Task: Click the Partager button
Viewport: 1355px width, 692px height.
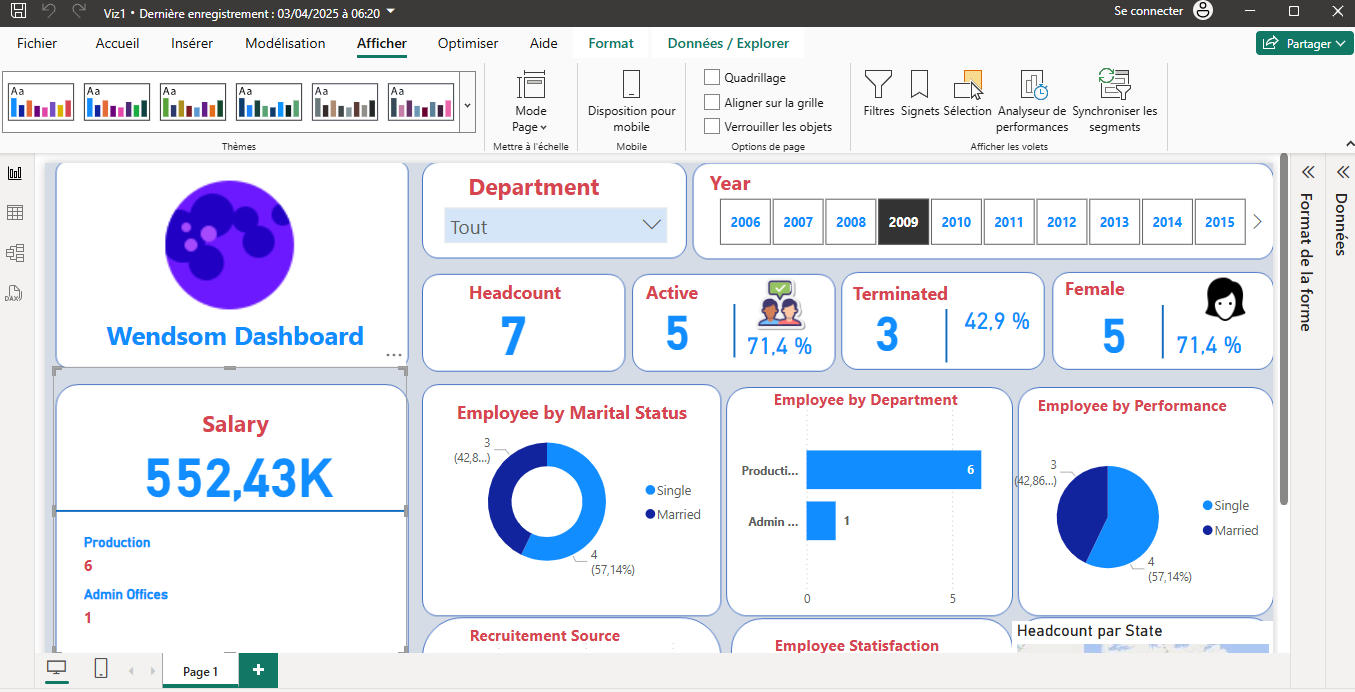Action: tap(1303, 42)
